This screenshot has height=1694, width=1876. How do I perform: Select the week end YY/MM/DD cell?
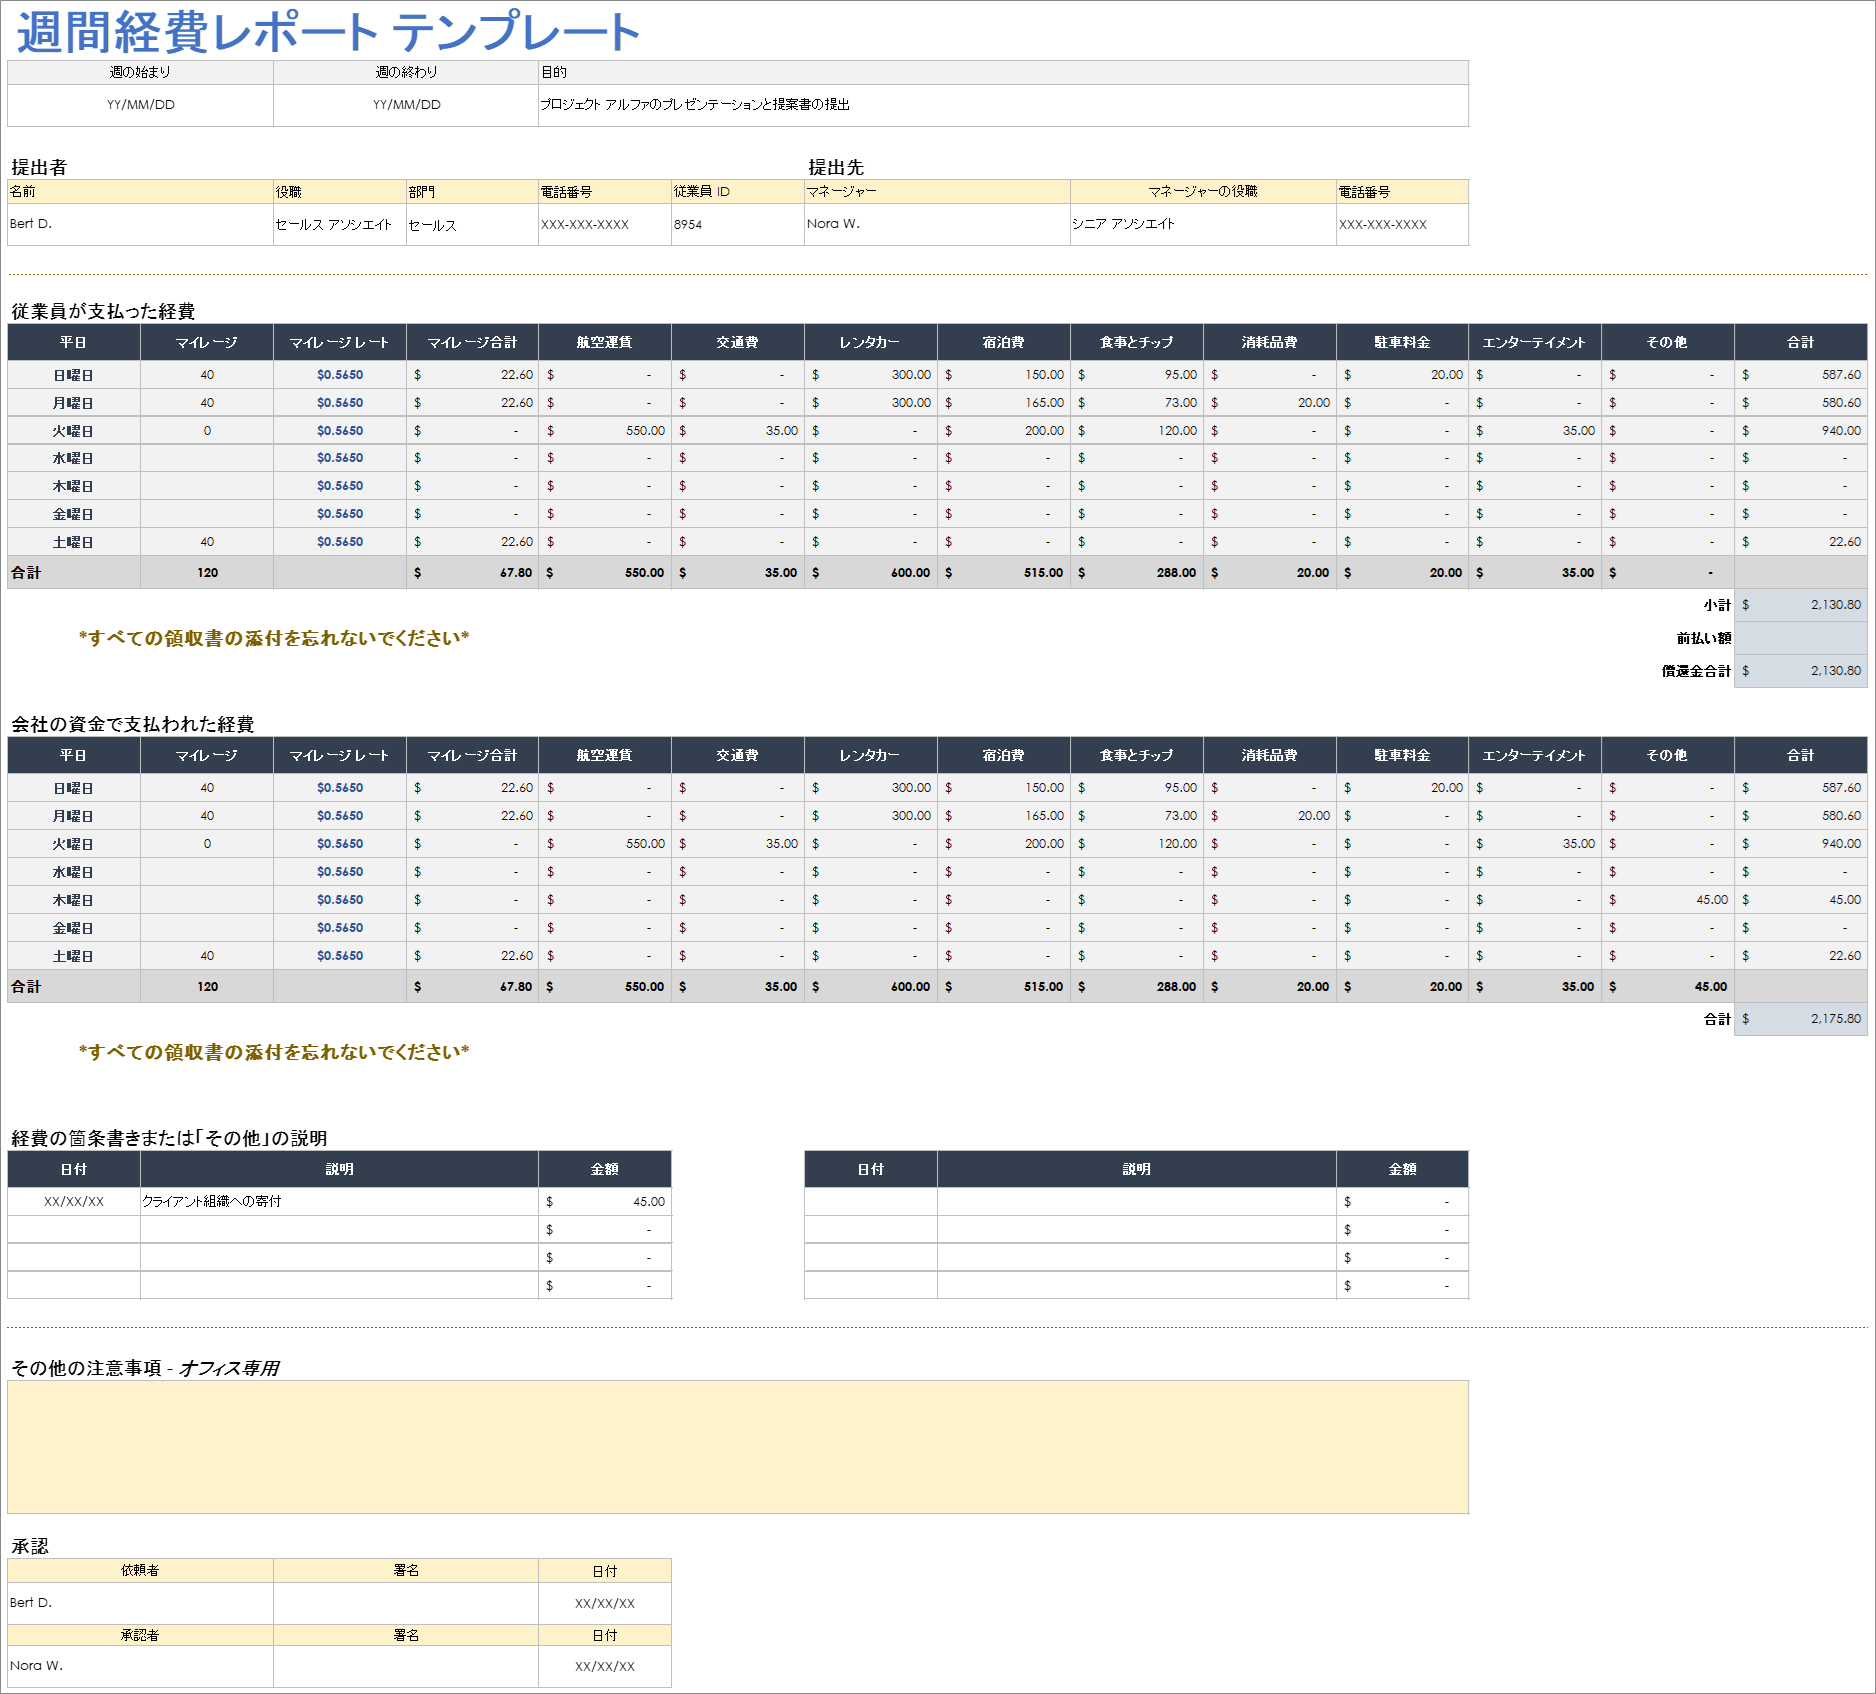pyautogui.click(x=406, y=105)
